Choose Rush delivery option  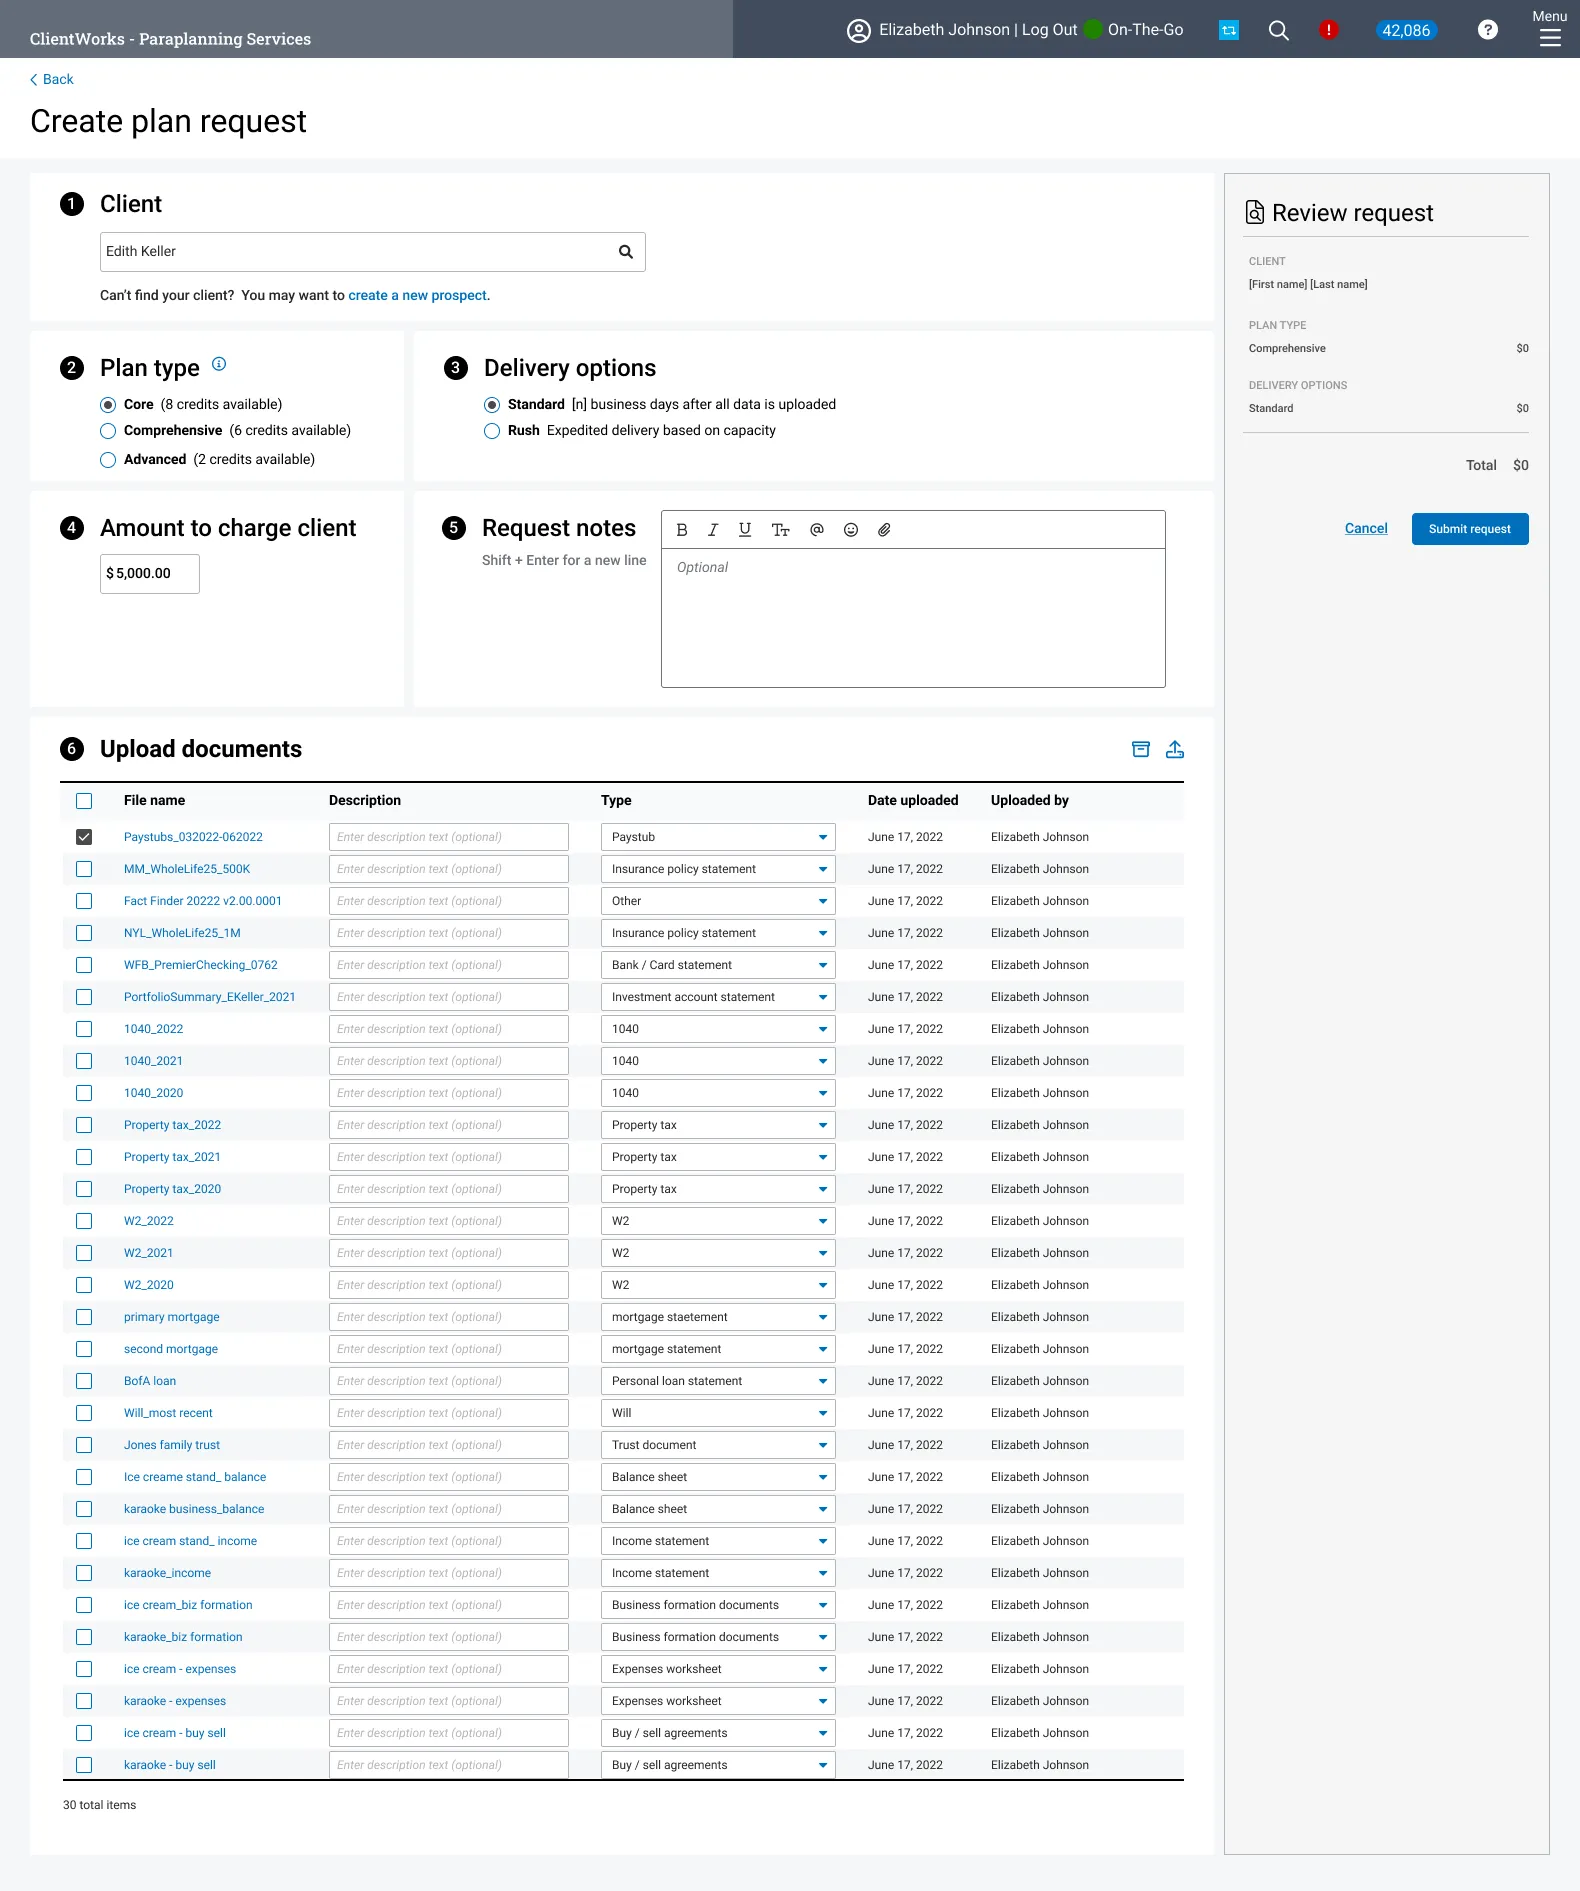click(492, 431)
